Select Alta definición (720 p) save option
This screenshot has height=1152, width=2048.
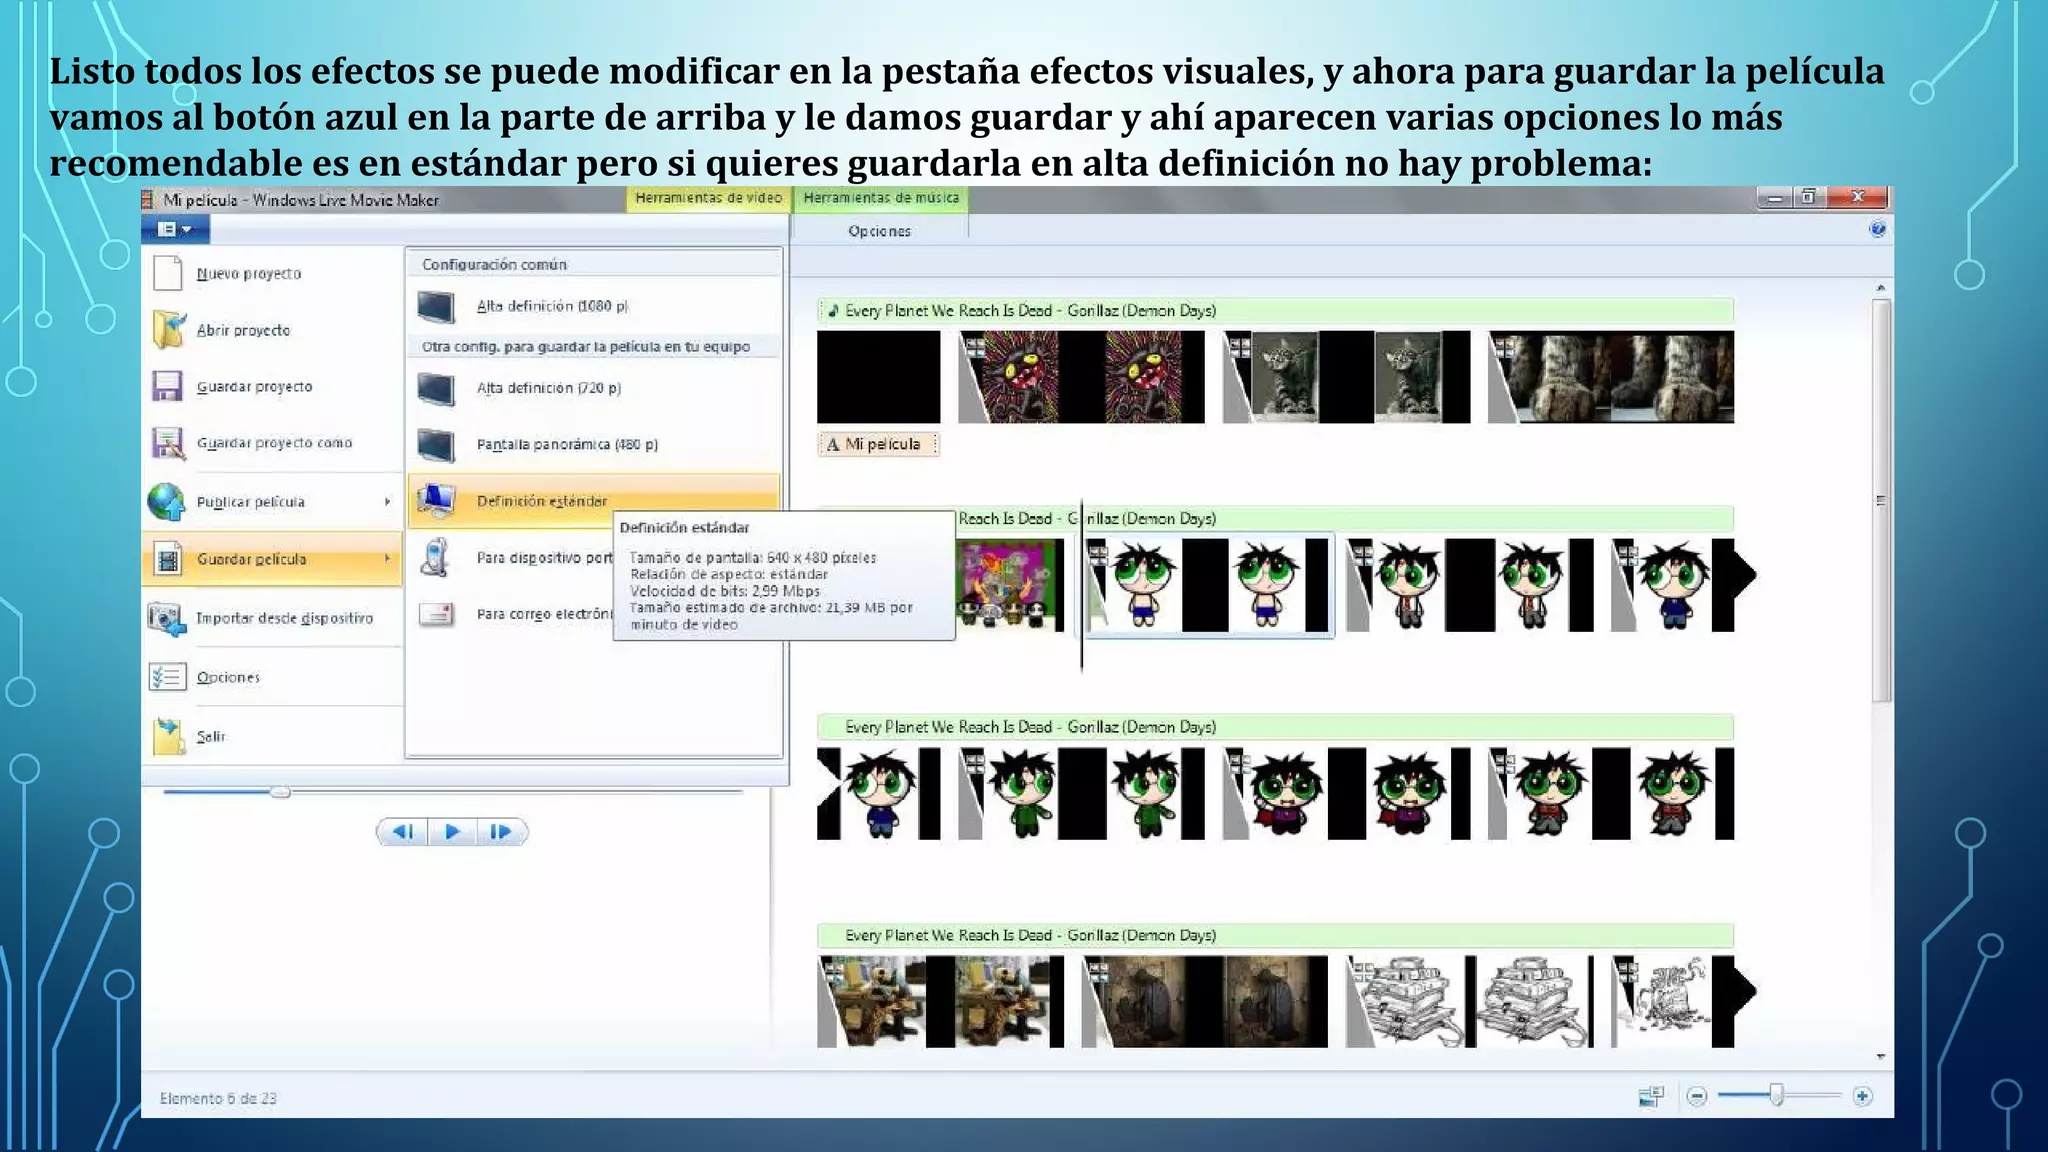tap(594, 388)
